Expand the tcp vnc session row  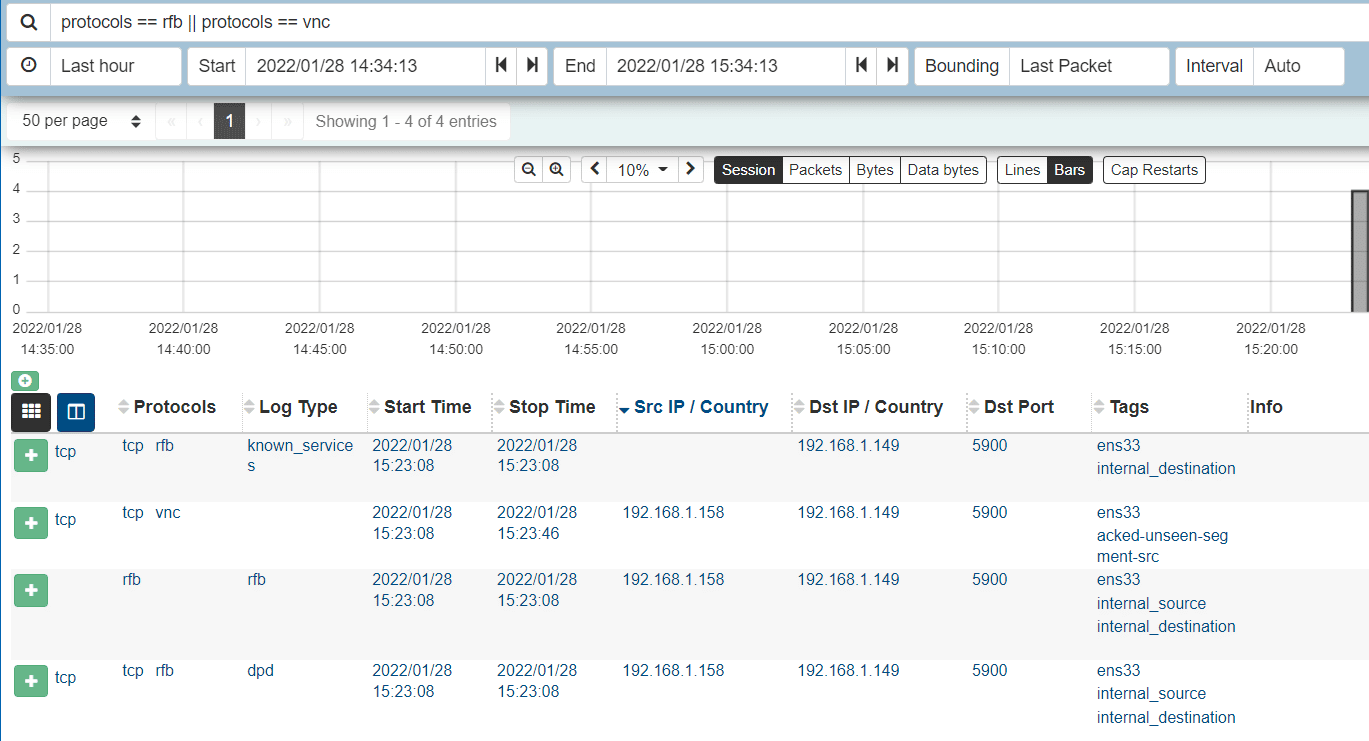(31, 522)
